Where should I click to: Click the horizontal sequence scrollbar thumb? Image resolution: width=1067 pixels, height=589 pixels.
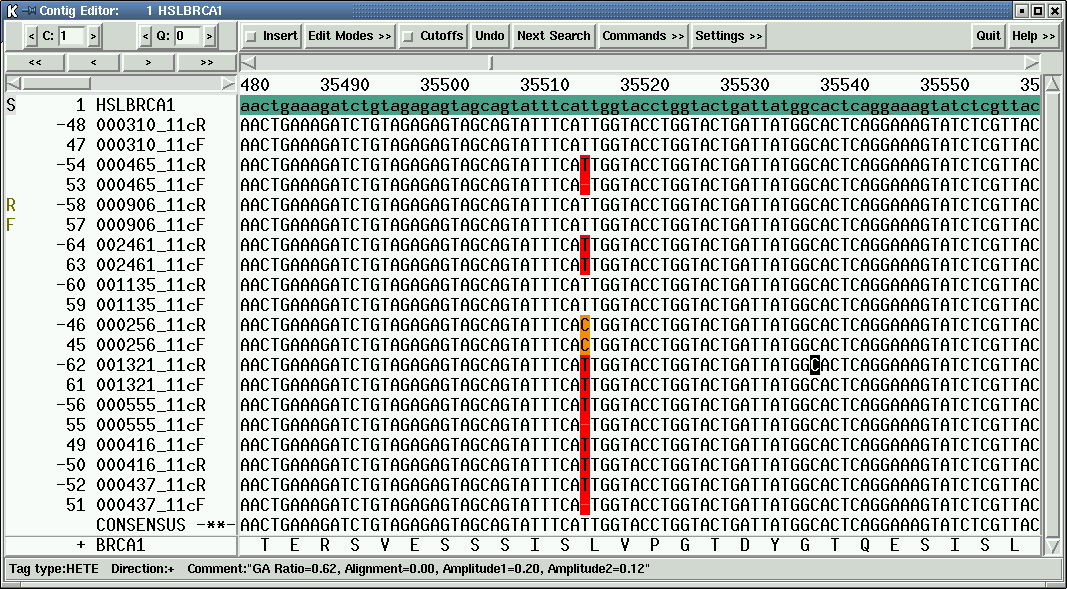click(491, 63)
